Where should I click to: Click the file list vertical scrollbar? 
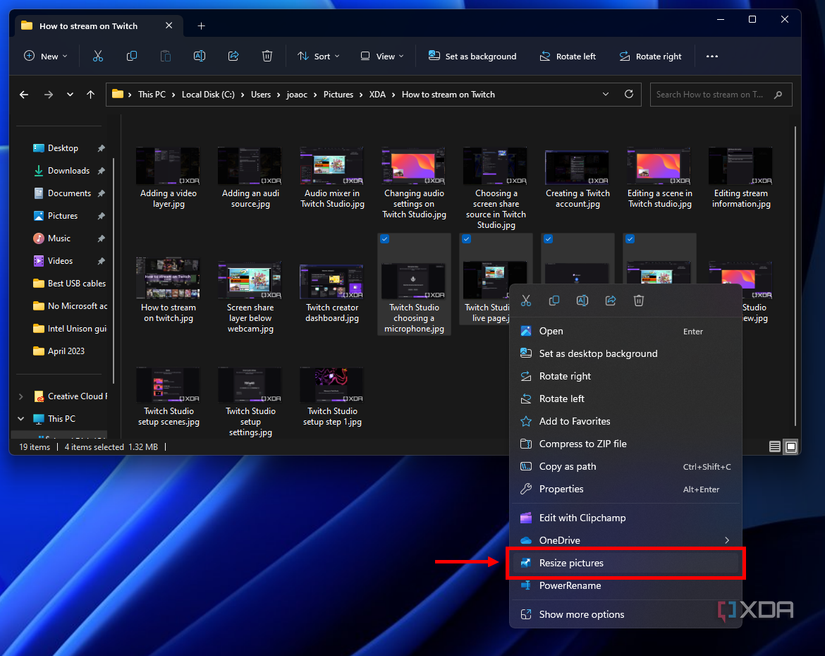pyautogui.click(x=795, y=276)
